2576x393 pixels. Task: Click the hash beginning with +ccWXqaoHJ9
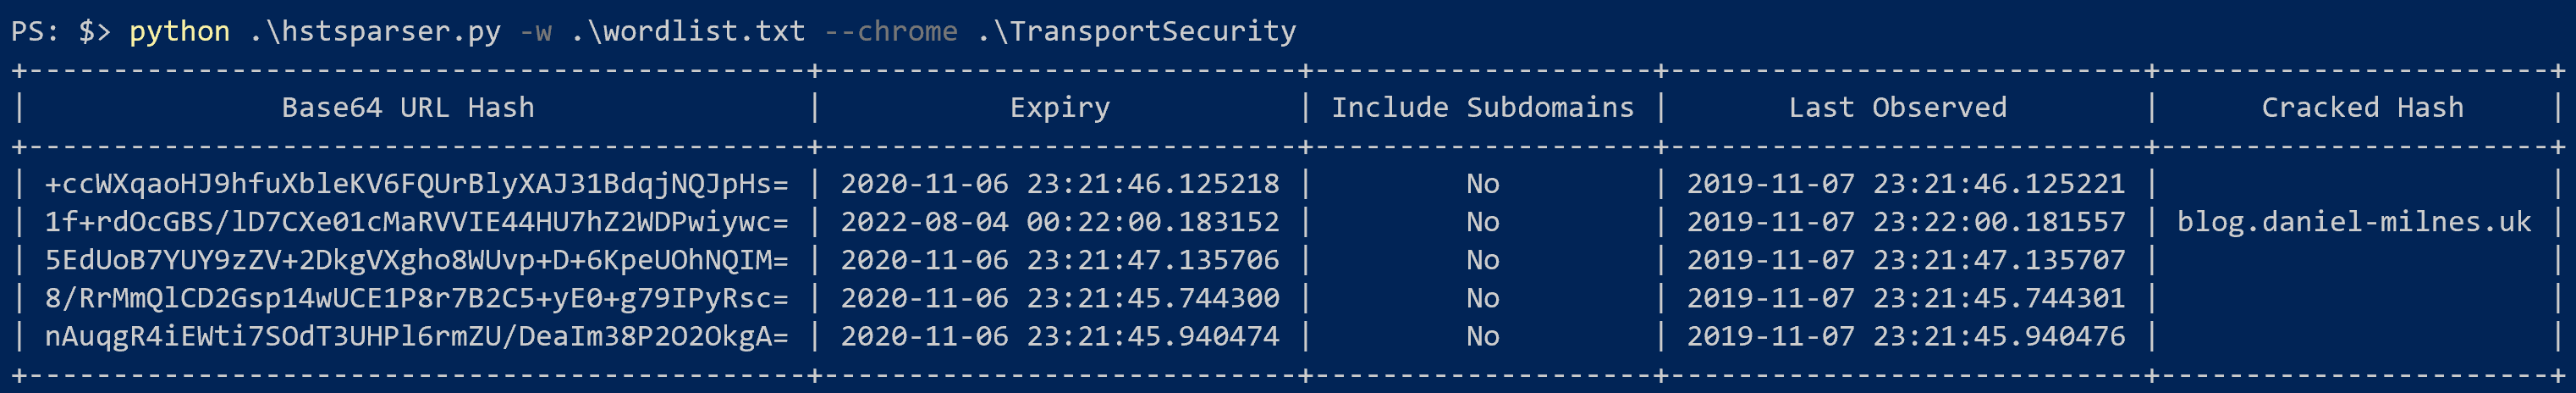[x=416, y=183]
